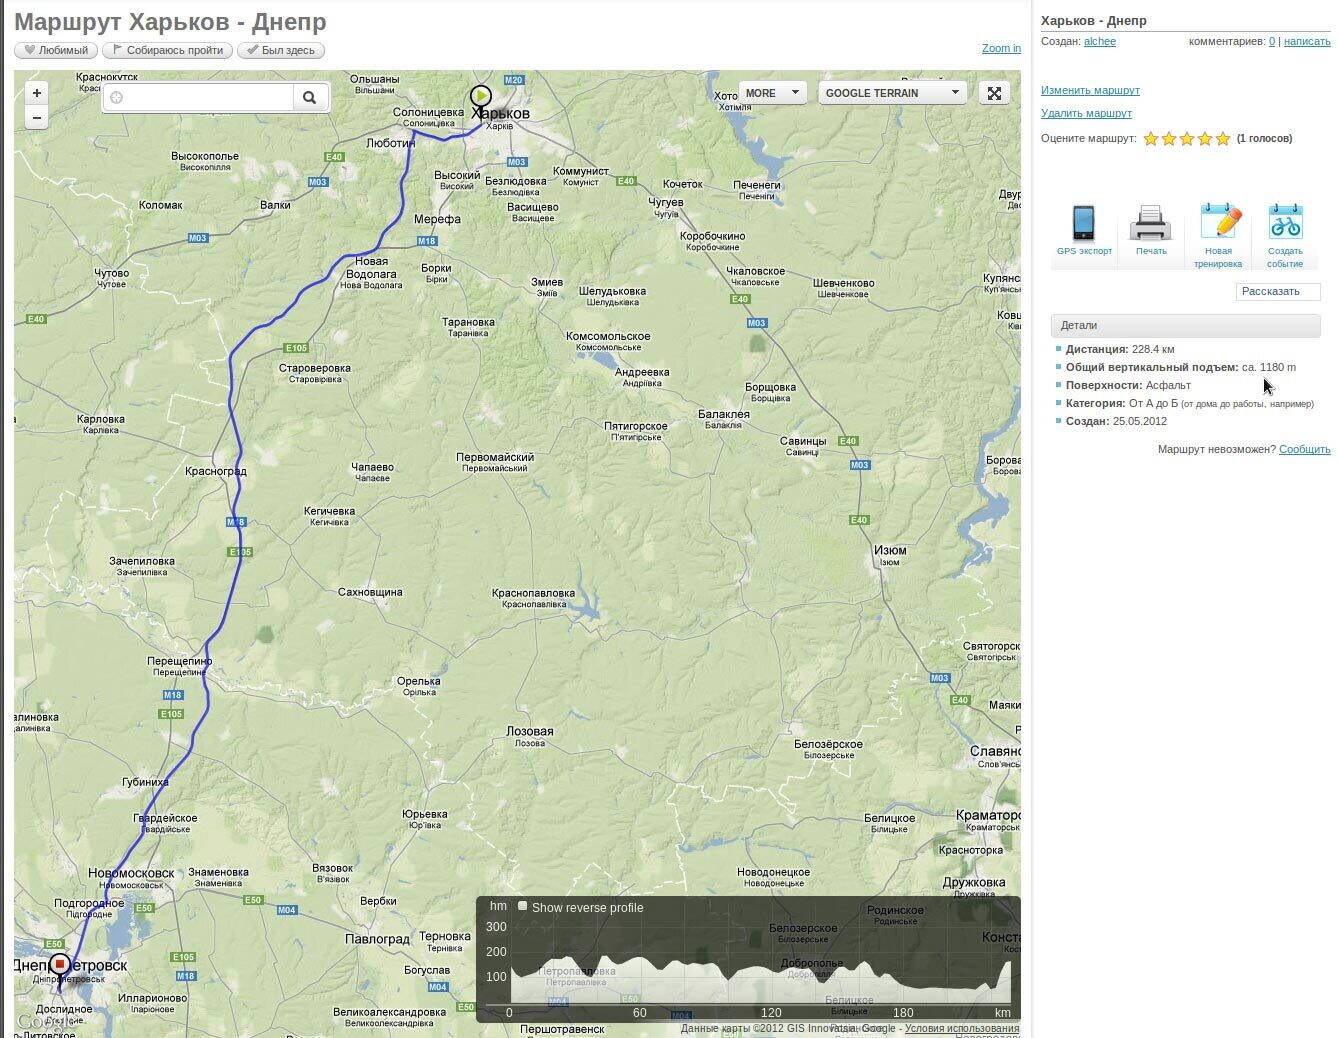Screen dimensions: 1338x1038
Task: Toggle the Любимый favorite button
Action: [56, 50]
